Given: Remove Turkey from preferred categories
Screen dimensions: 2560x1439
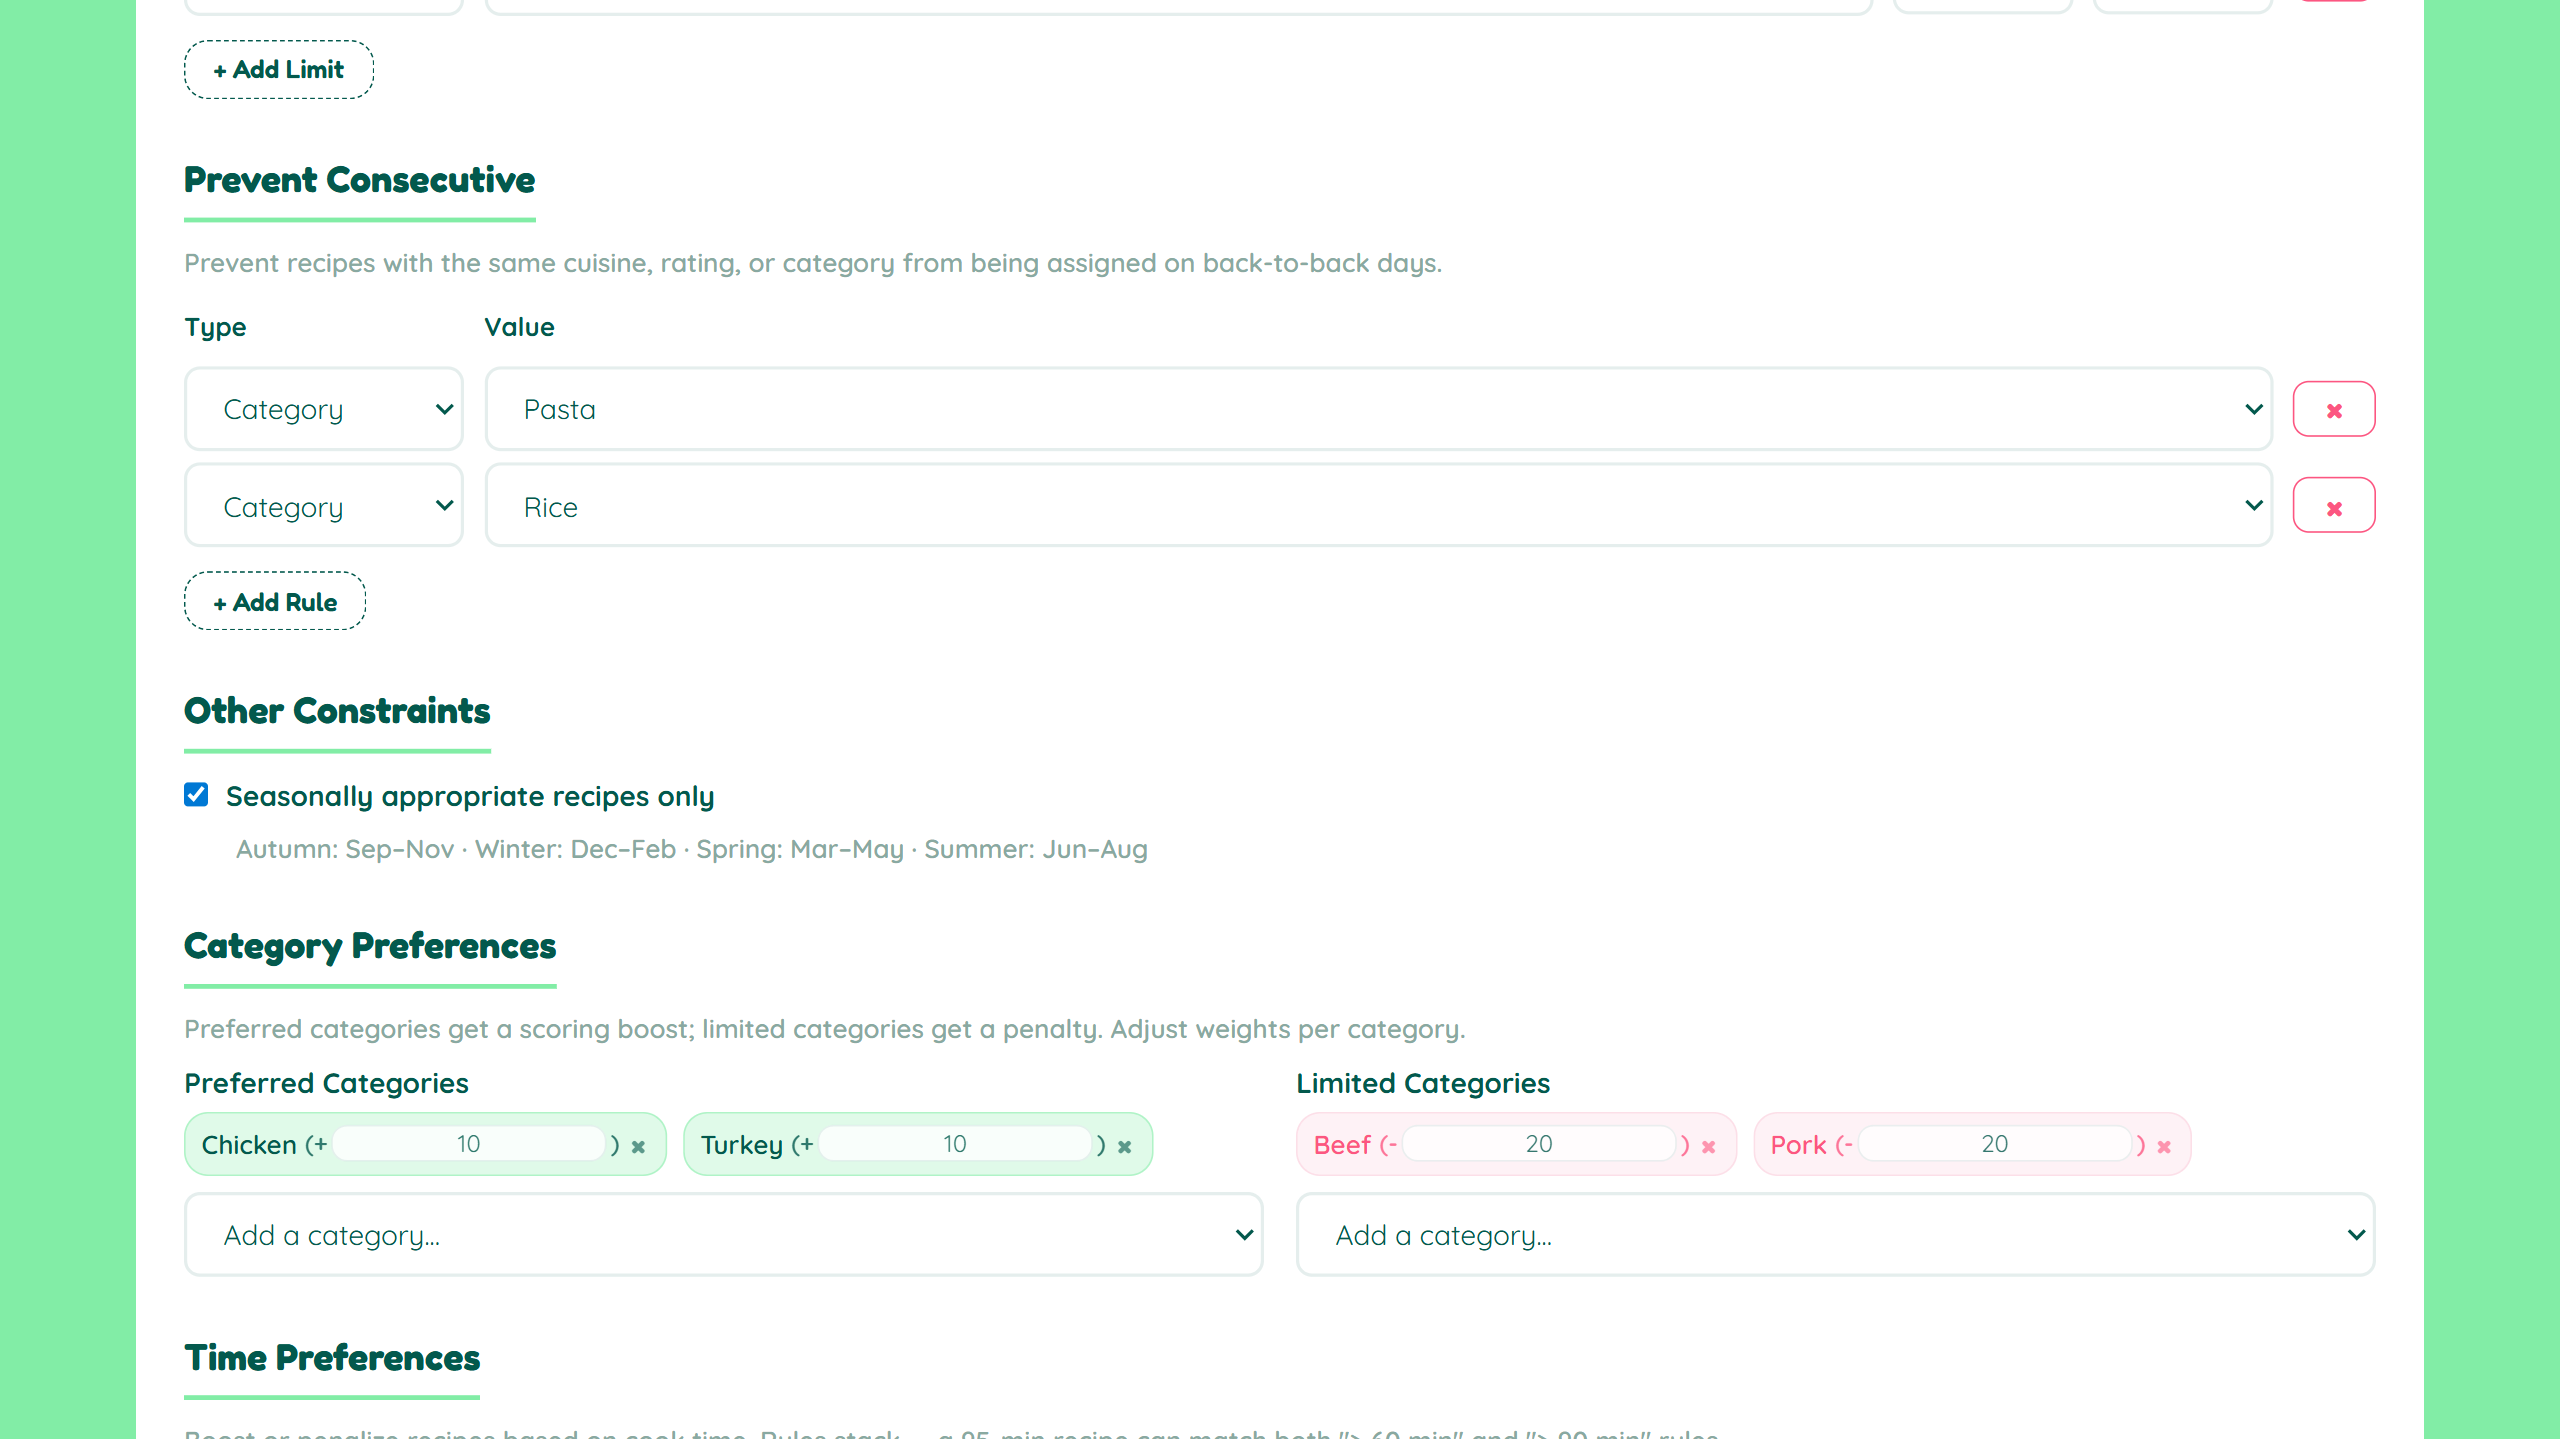Looking at the screenshot, I should [1123, 1148].
